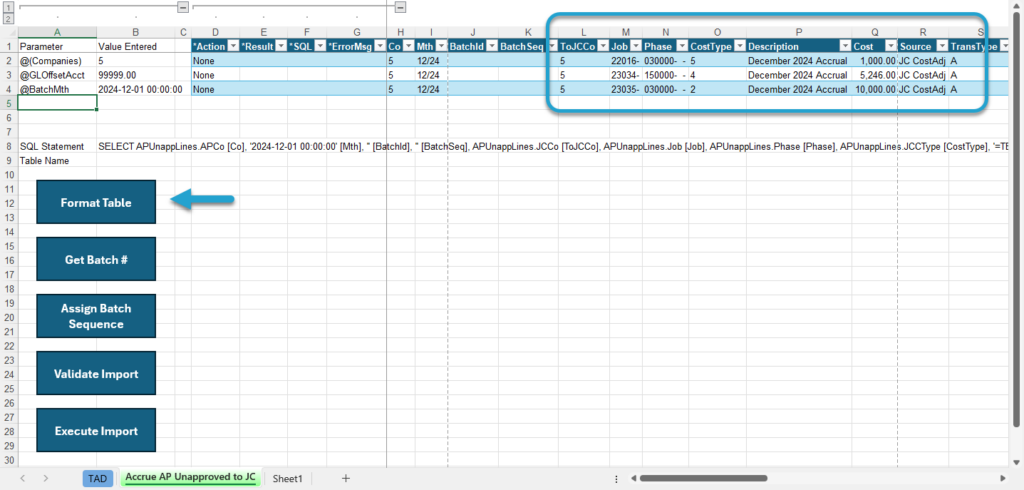Image resolution: width=1024 pixels, height=490 pixels.
Task: Select the empty active cell A5
Action: tap(57, 103)
